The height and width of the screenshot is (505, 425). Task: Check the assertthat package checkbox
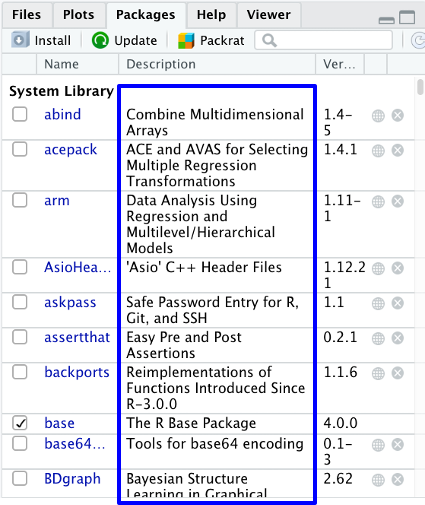[x=20, y=337]
